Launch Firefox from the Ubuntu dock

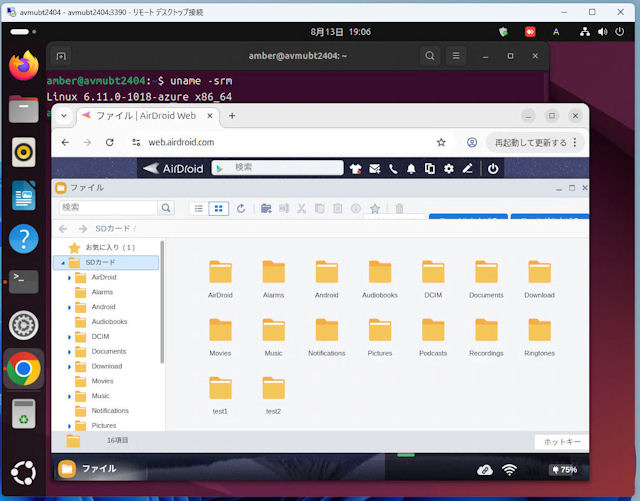(24, 66)
